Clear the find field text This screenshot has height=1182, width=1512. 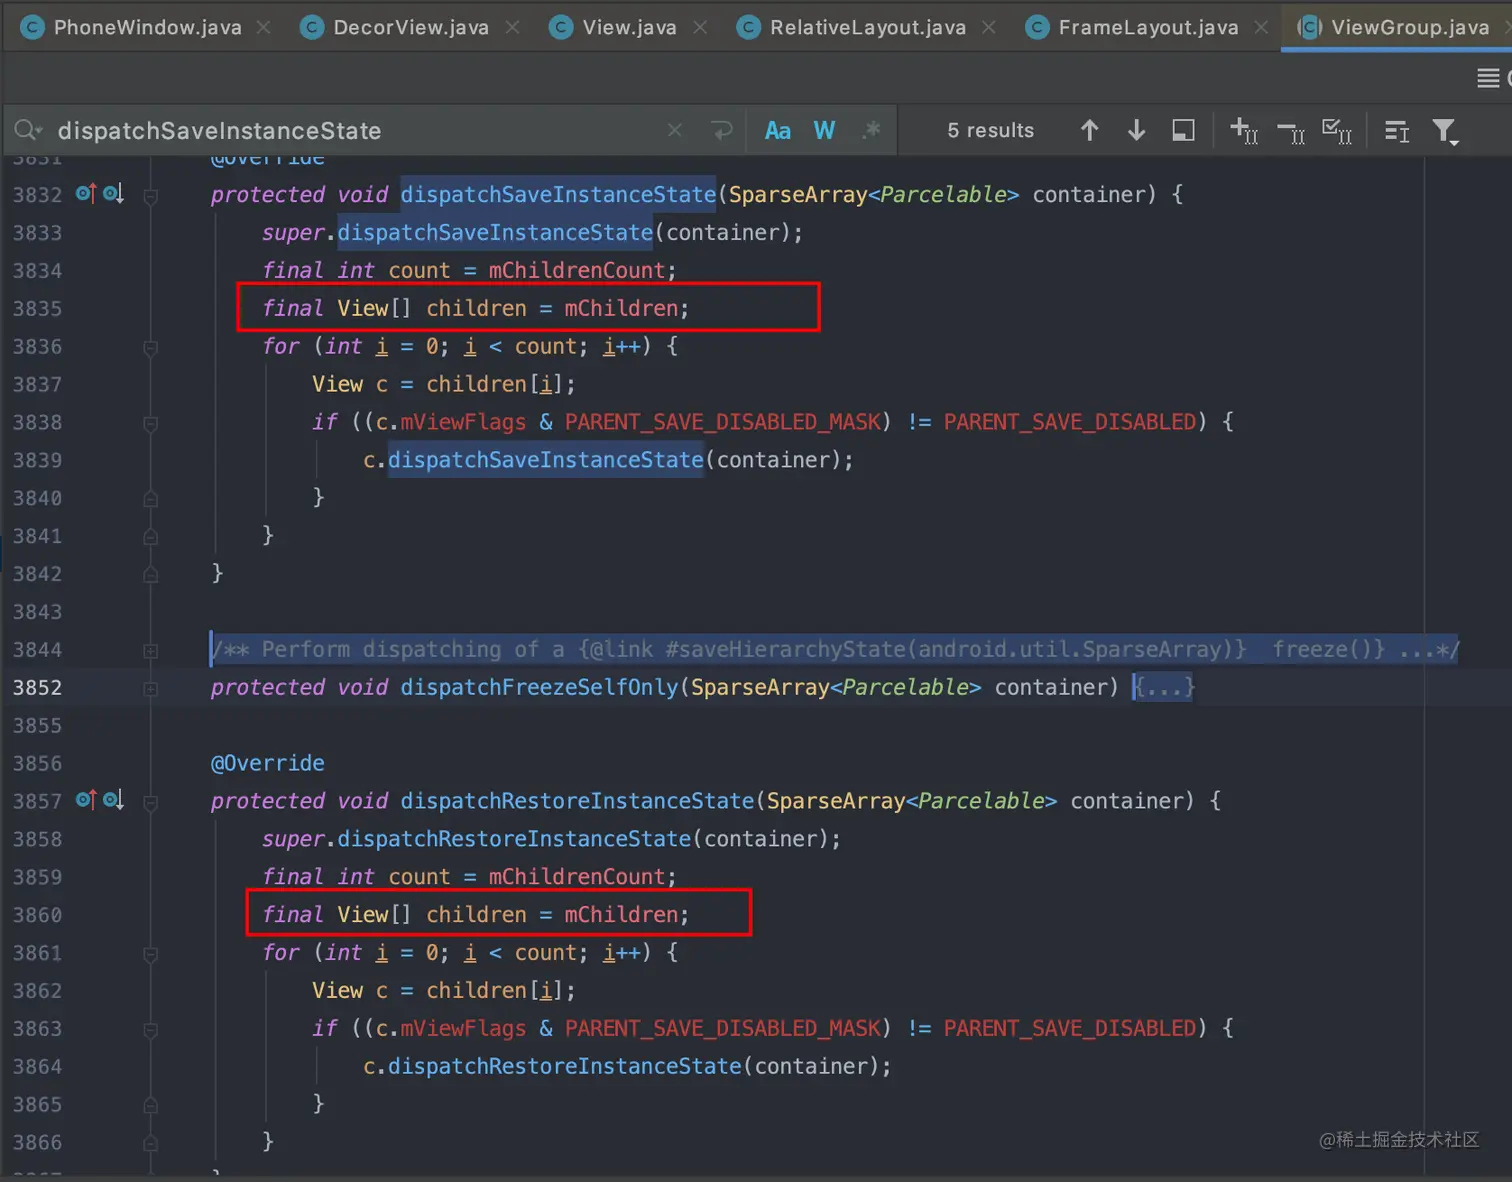point(675,130)
